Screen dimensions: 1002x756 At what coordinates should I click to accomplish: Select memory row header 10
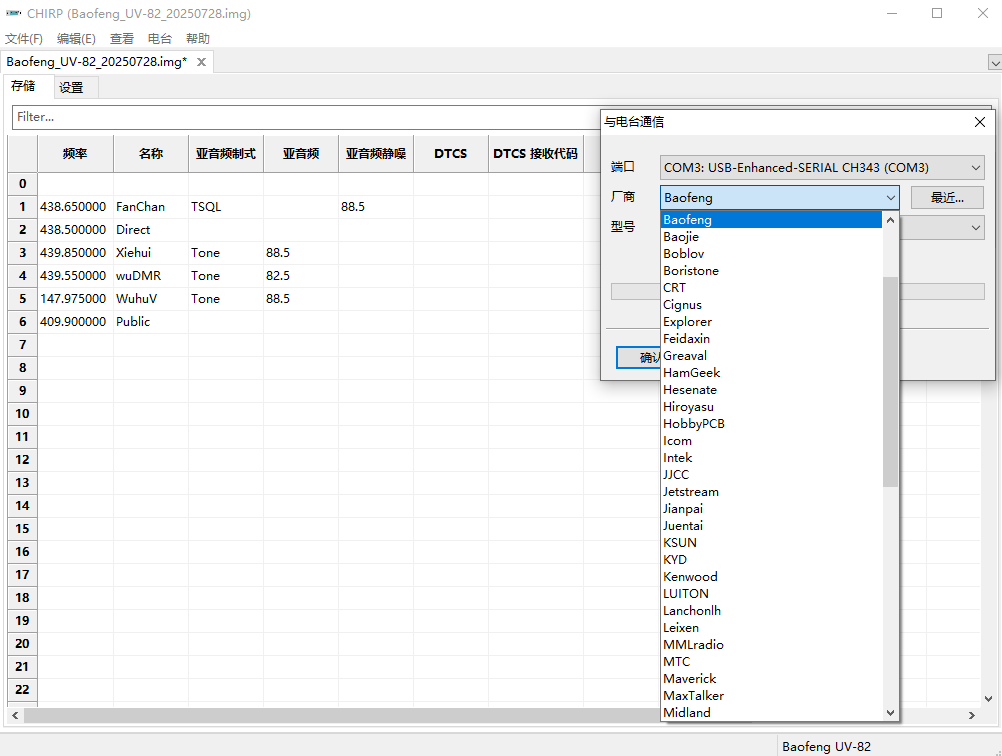pos(22,414)
